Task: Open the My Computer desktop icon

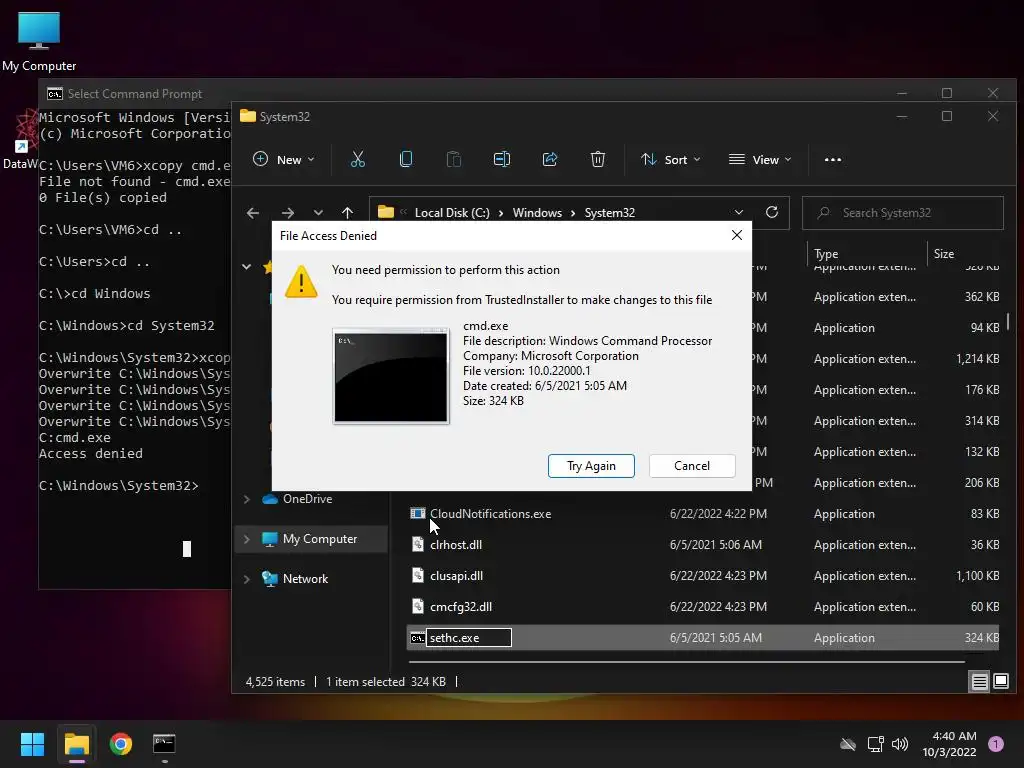Action: pyautogui.click(x=39, y=42)
